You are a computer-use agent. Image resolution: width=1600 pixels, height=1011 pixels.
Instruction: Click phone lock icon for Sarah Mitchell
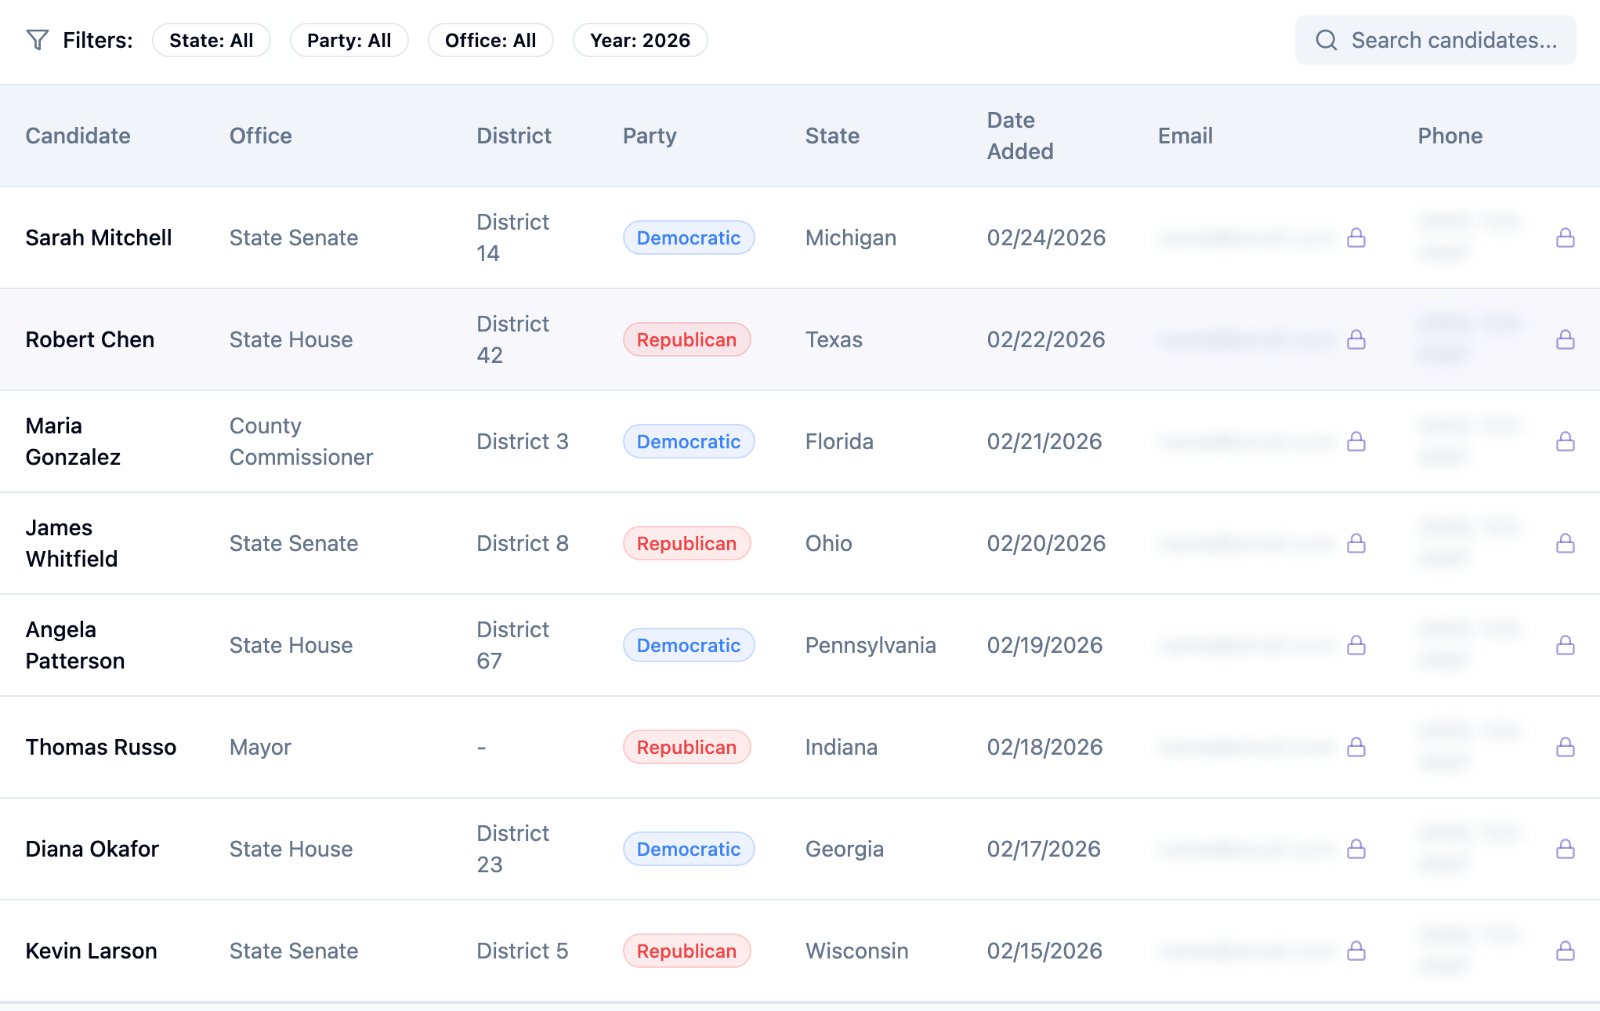click(x=1565, y=238)
